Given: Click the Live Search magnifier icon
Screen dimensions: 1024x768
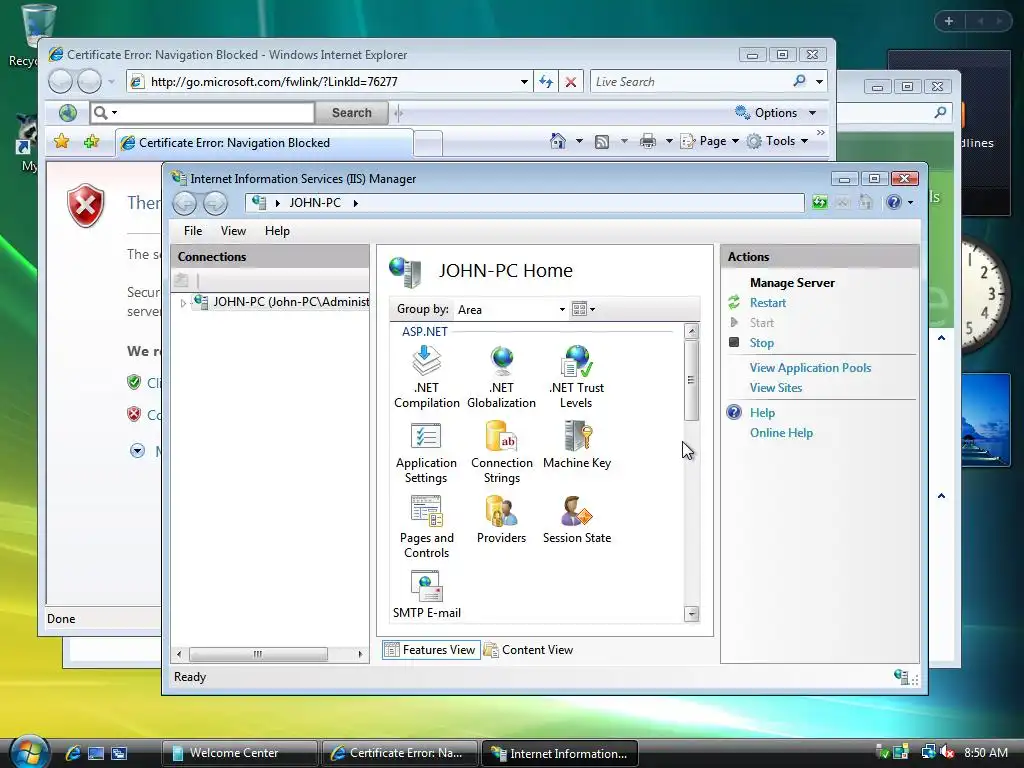Looking at the screenshot, I should coord(799,81).
